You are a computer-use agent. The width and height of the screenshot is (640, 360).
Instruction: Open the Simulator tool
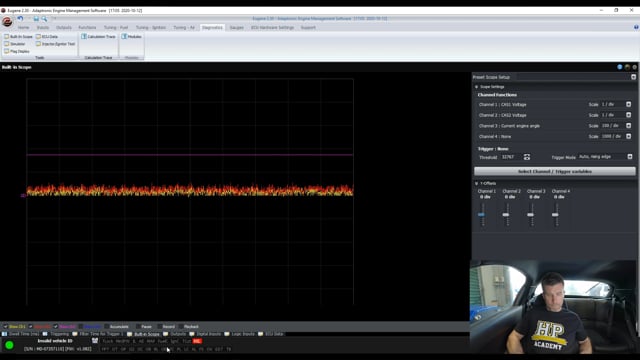click(x=15, y=44)
